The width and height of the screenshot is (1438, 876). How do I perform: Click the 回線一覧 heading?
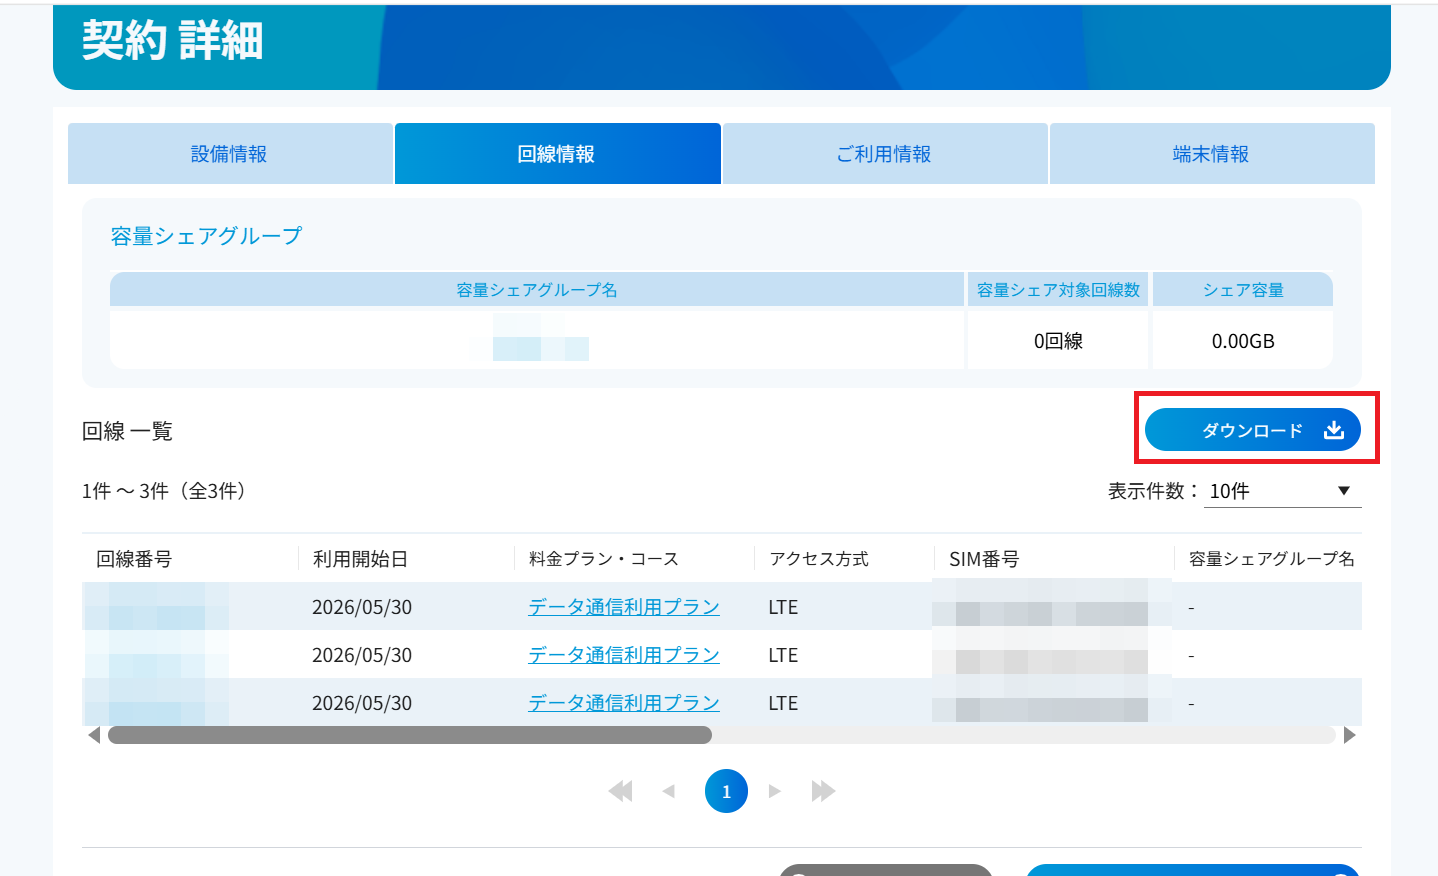(127, 431)
